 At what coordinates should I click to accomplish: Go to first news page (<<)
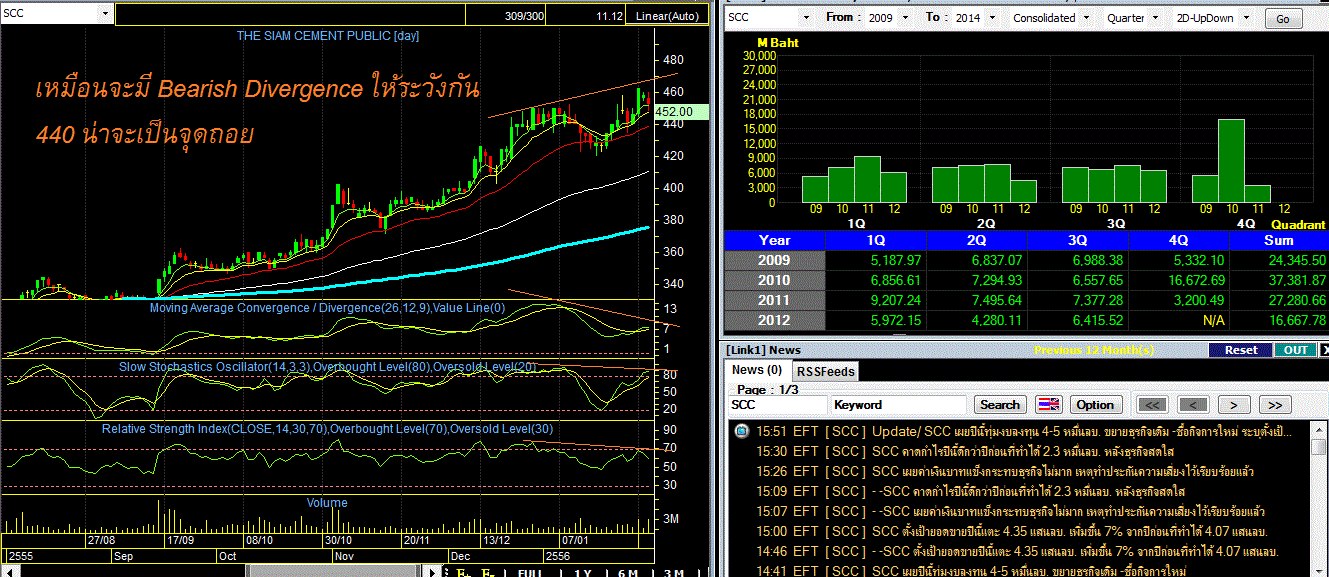click(1153, 405)
